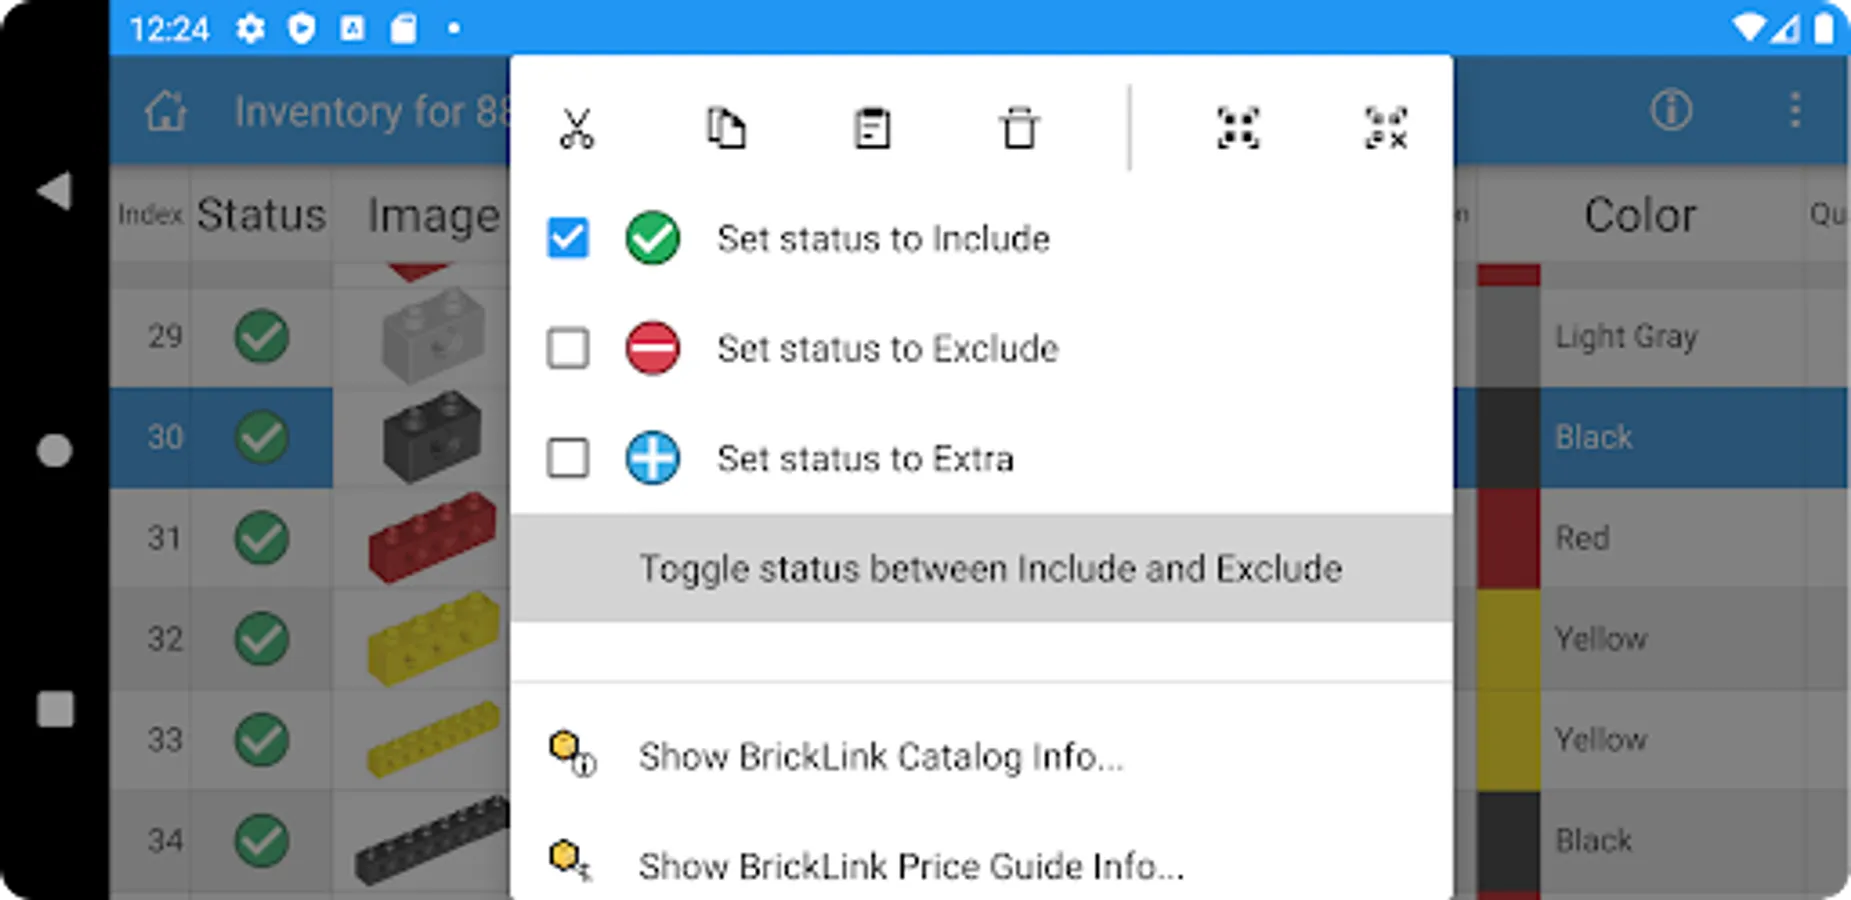Screen dimensions: 1851x900
Task: Select Toggle status between Include and Exclude
Action: pyautogui.click(x=989, y=569)
